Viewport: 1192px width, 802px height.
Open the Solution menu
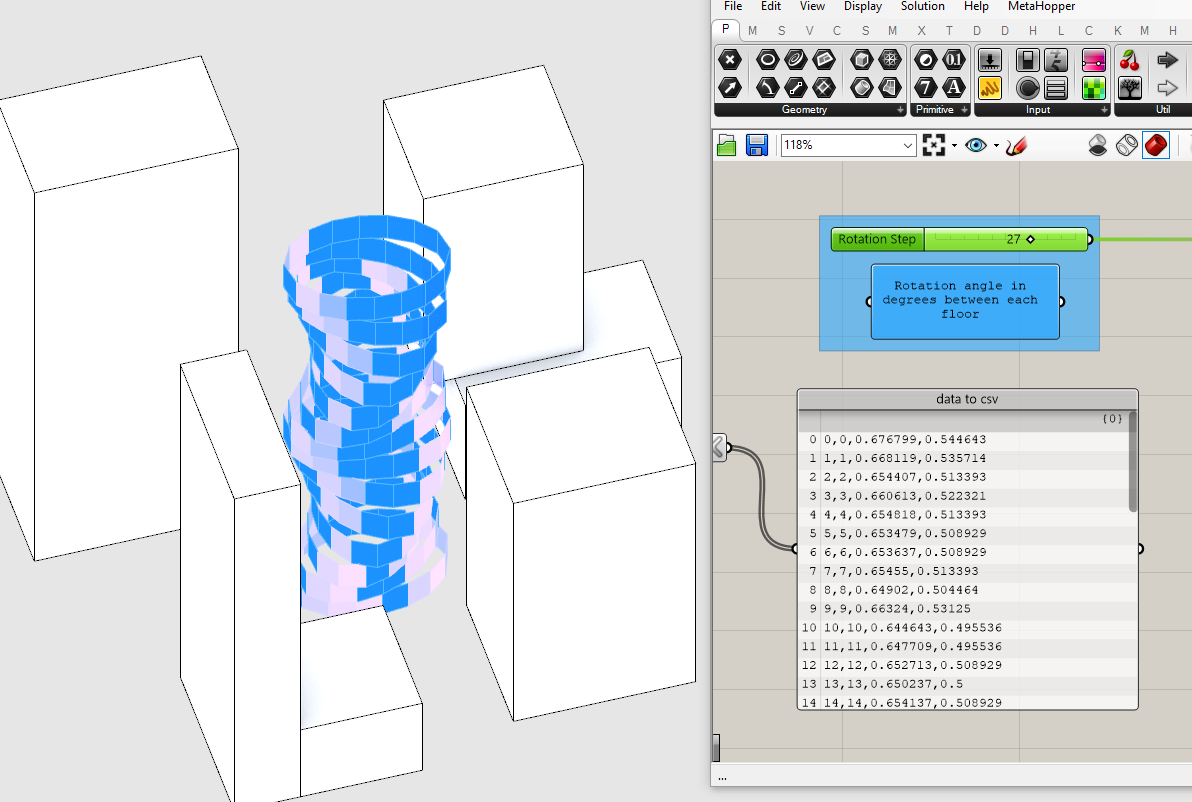pyautogui.click(x=922, y=6)
